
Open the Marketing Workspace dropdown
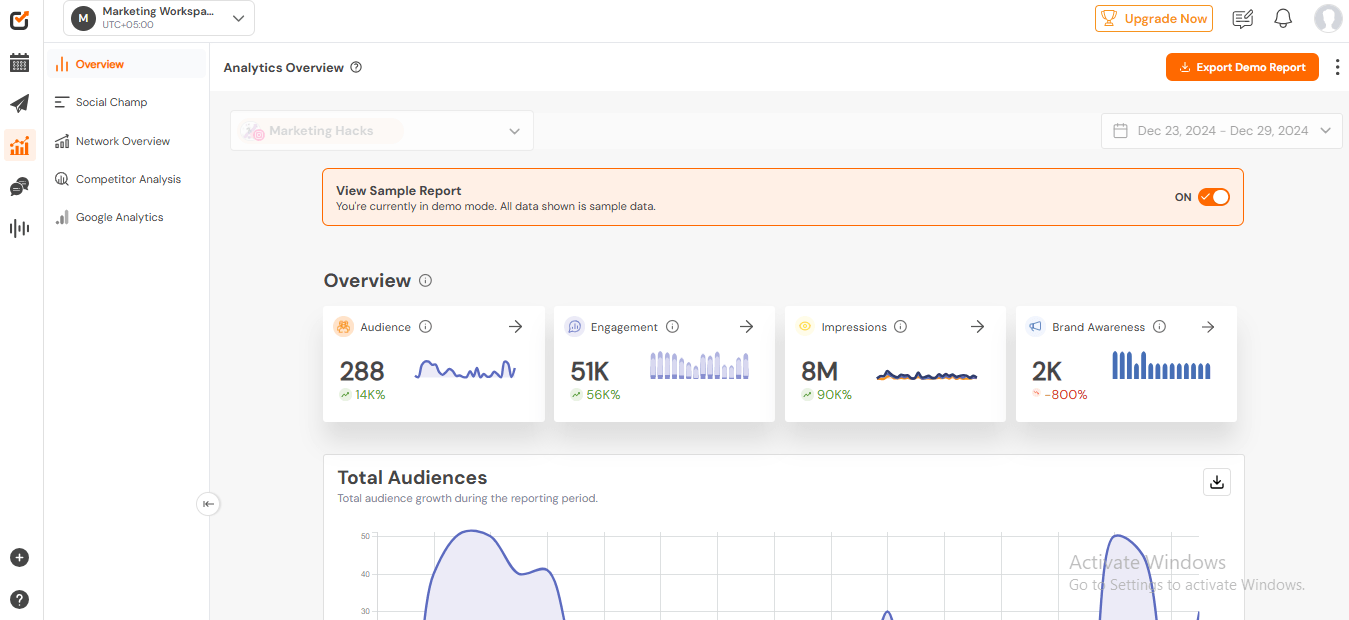pos(159,18)
